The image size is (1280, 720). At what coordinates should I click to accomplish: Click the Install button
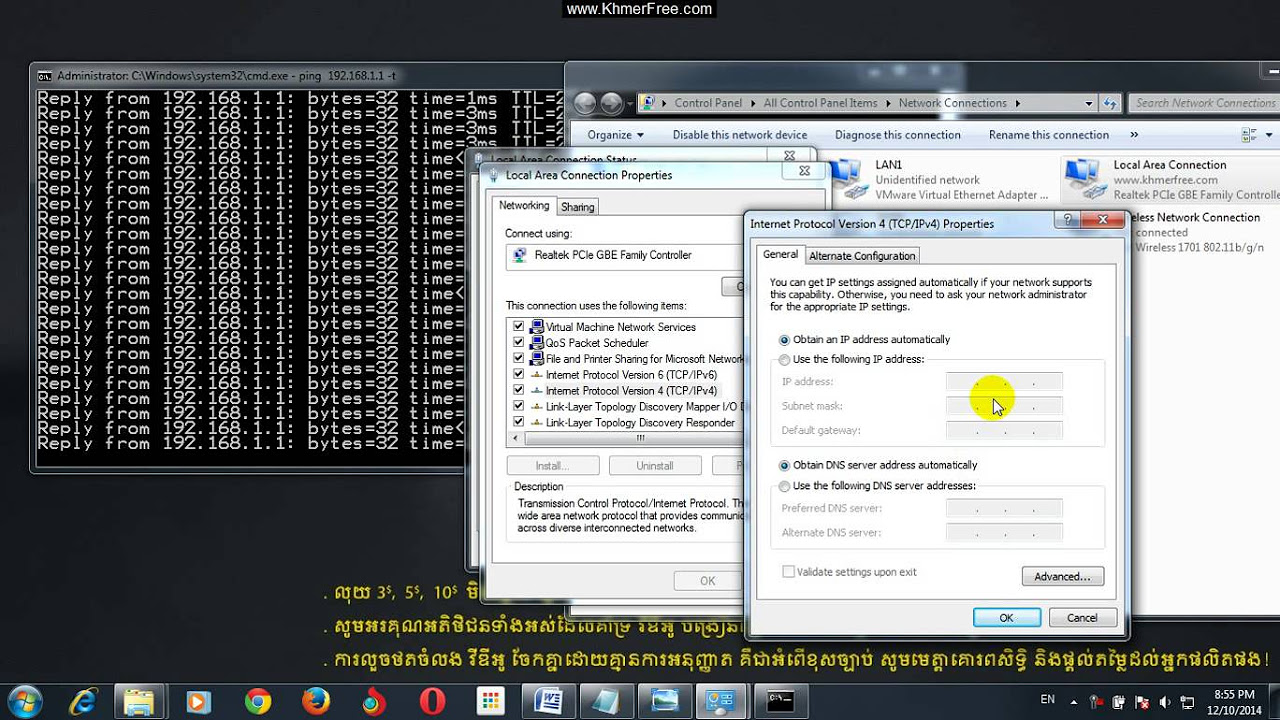point(553,466)
